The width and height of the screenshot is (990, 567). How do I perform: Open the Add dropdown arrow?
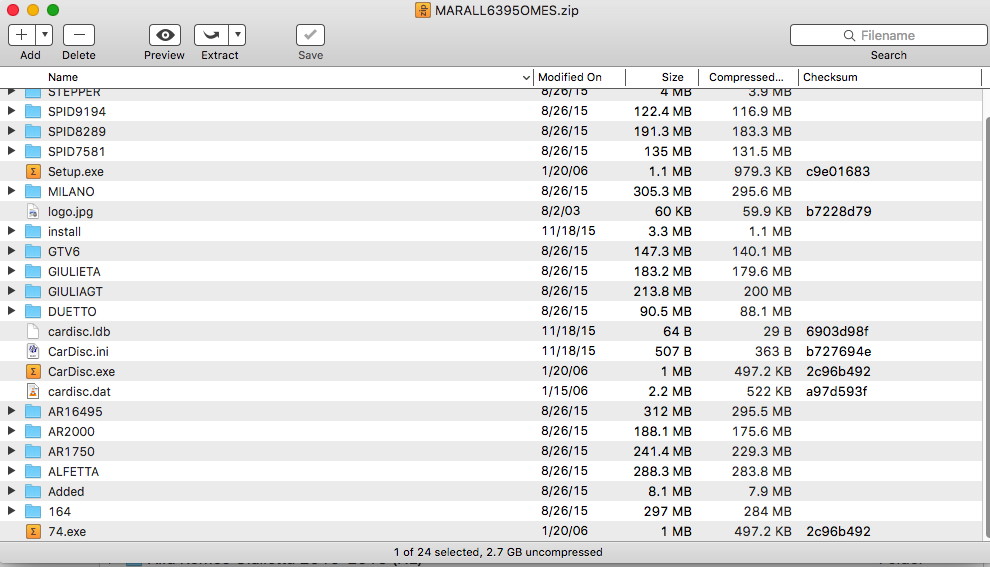[44, 35]
